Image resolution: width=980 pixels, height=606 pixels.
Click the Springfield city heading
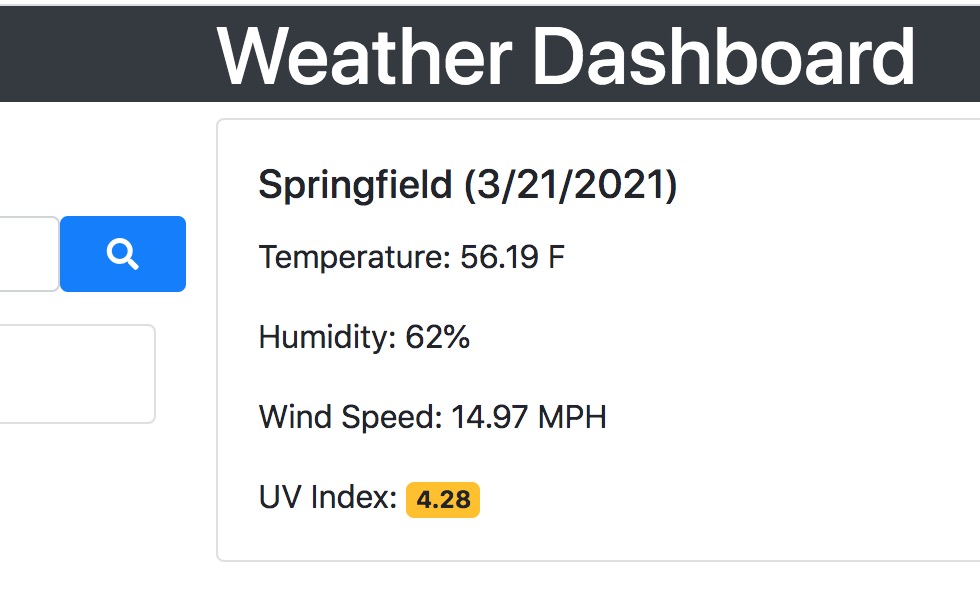tap(355, 185)
